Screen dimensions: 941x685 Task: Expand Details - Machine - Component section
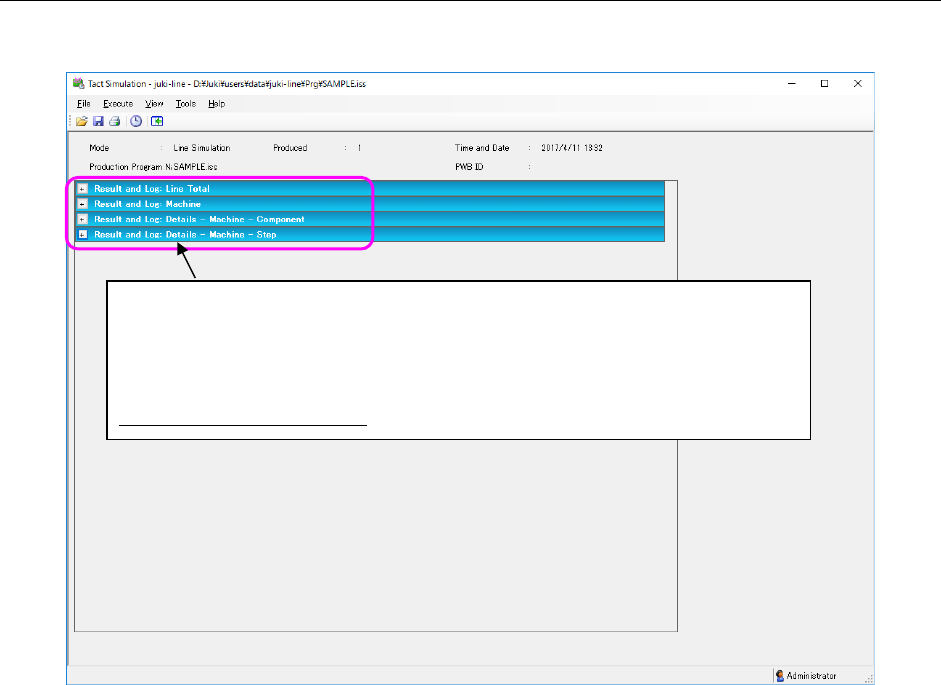coord(83,219)
